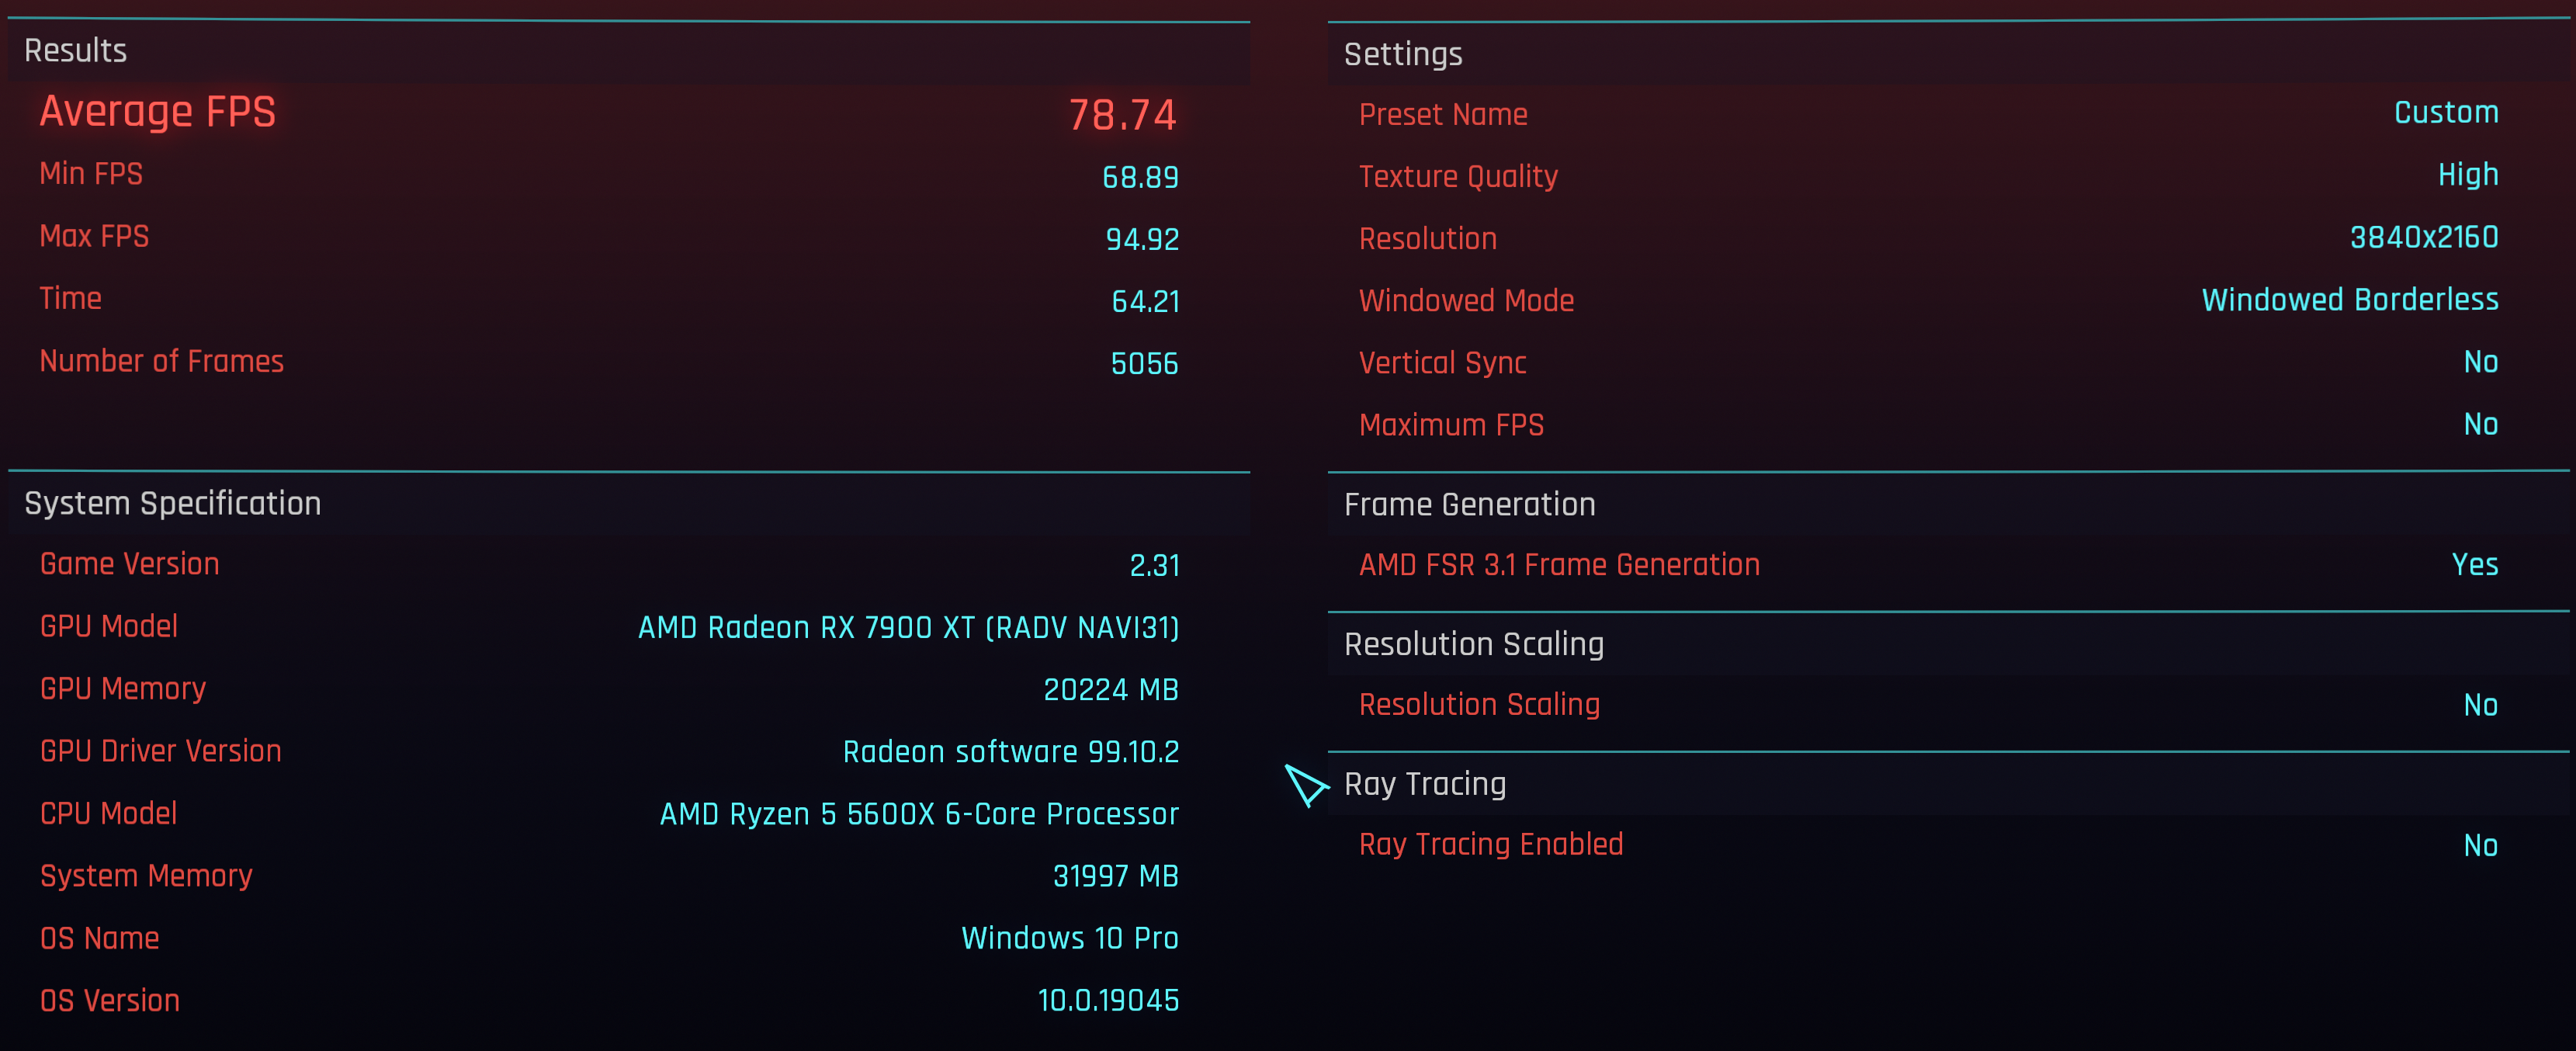Screen dimensions: 2576x1051
Task: Click the Preset Name value Custom
Action: [2445, 113]
